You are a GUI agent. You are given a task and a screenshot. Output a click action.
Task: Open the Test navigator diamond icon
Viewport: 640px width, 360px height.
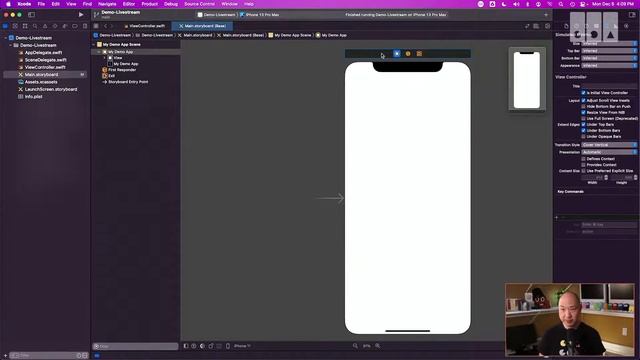tap(55, 26)
